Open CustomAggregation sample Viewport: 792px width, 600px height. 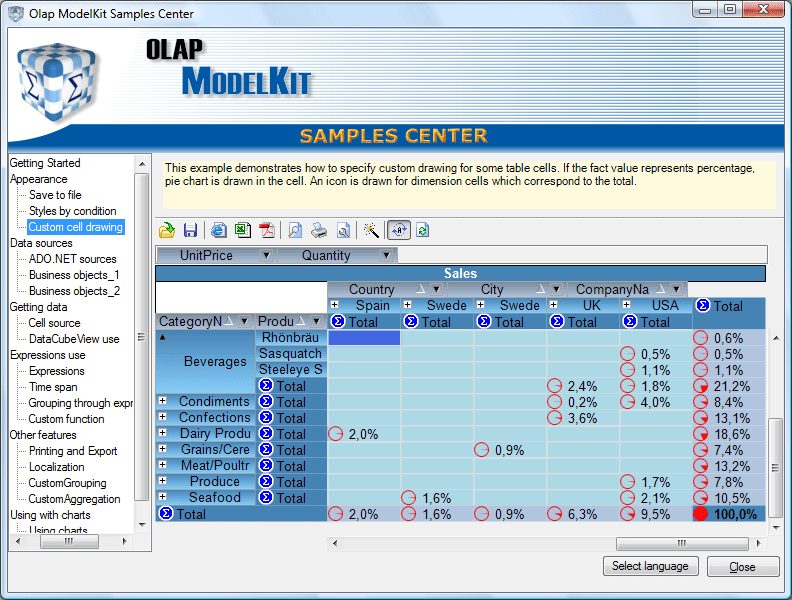[x=74, y=499]
